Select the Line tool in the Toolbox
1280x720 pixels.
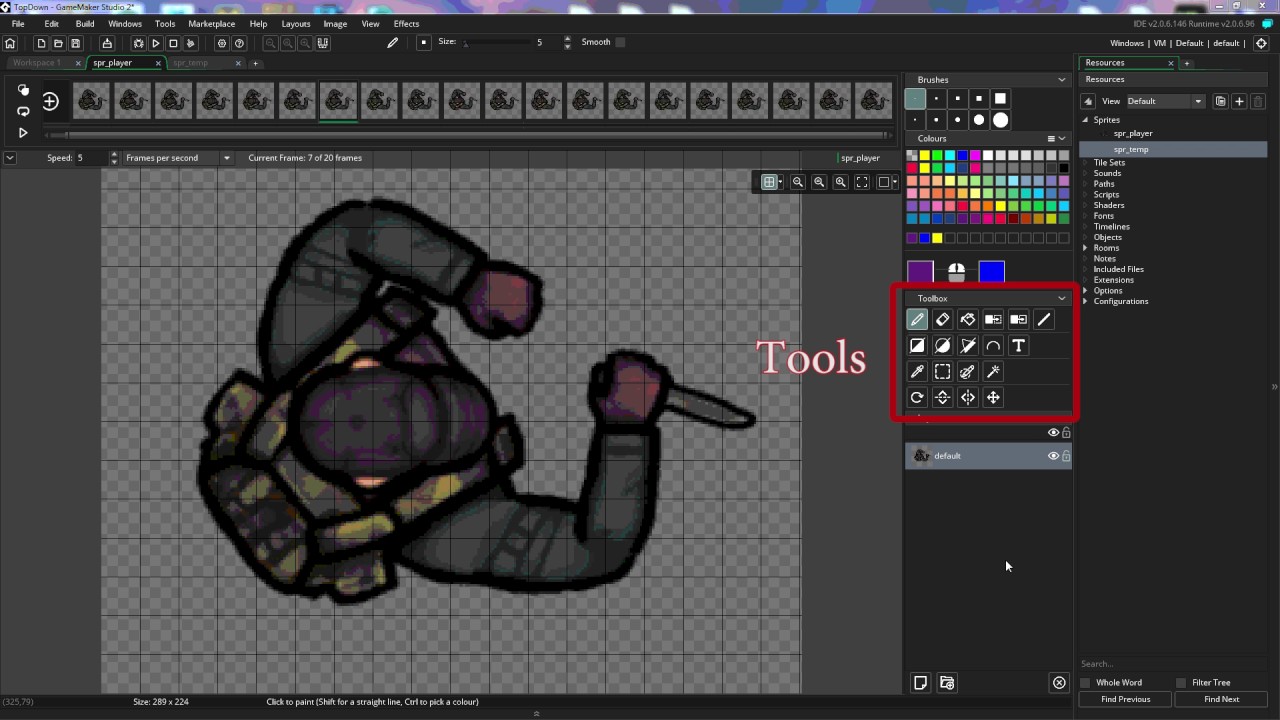click(1044, 320)
